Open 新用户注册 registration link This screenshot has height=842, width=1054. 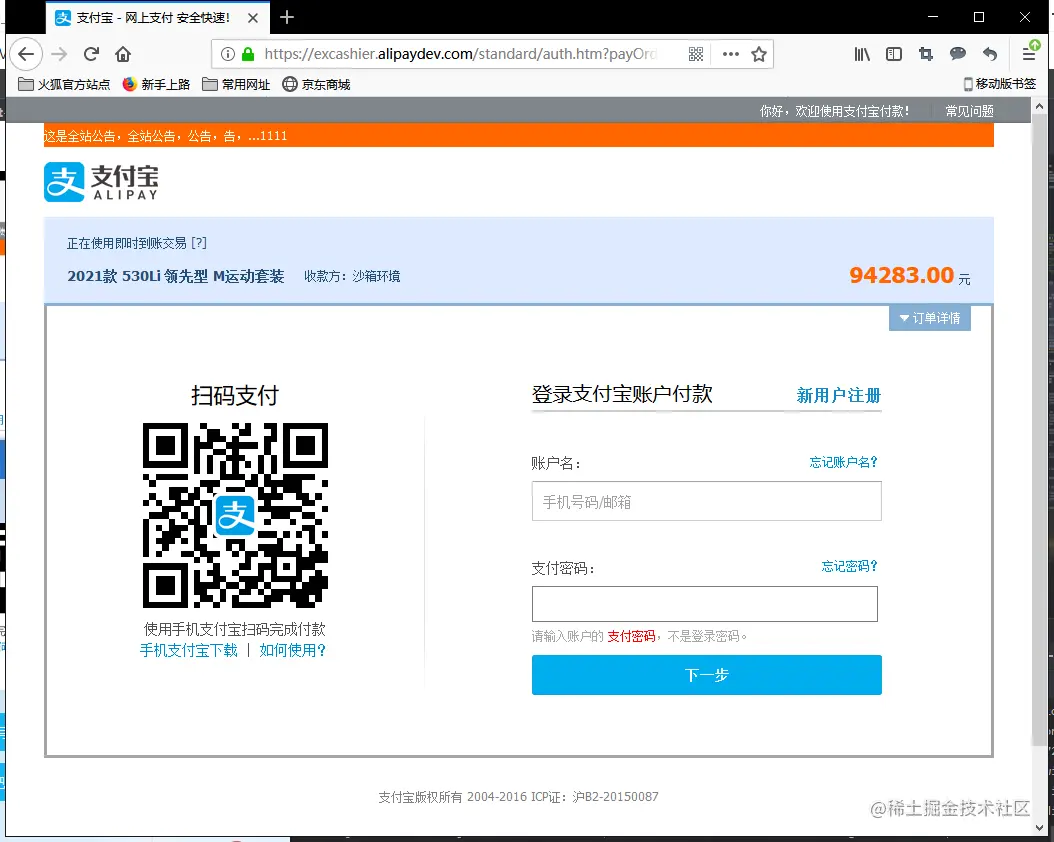pyautogui.click(x=838, y=395)
